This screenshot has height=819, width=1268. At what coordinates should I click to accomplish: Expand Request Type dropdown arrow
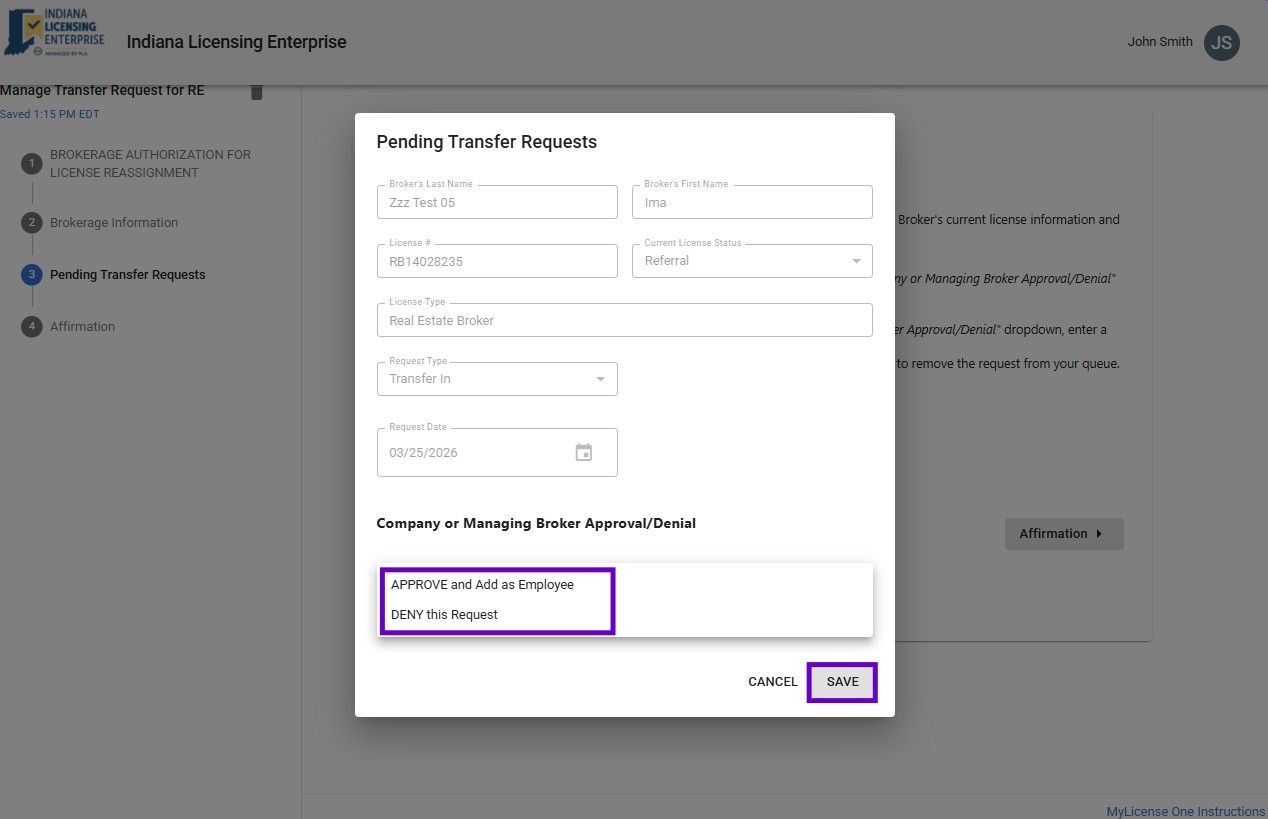(600, 379)
